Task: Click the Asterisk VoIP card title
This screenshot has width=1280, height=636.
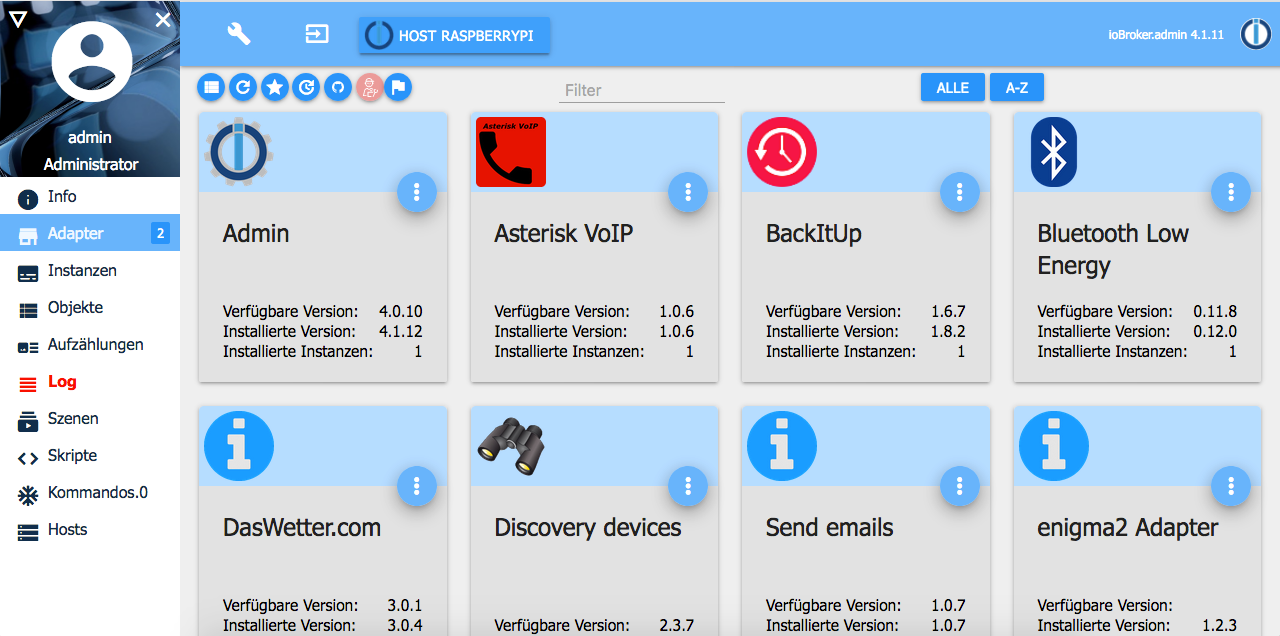Action: point(564,234)
